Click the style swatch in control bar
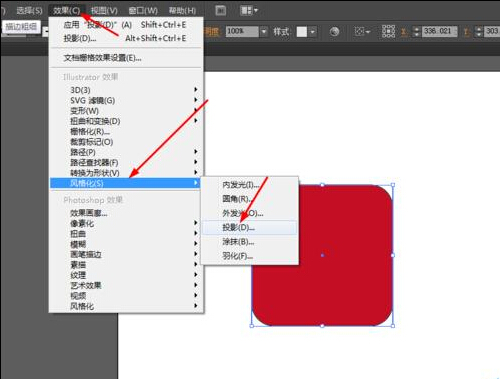Screen dimensions: 500x379 point(302,32)
